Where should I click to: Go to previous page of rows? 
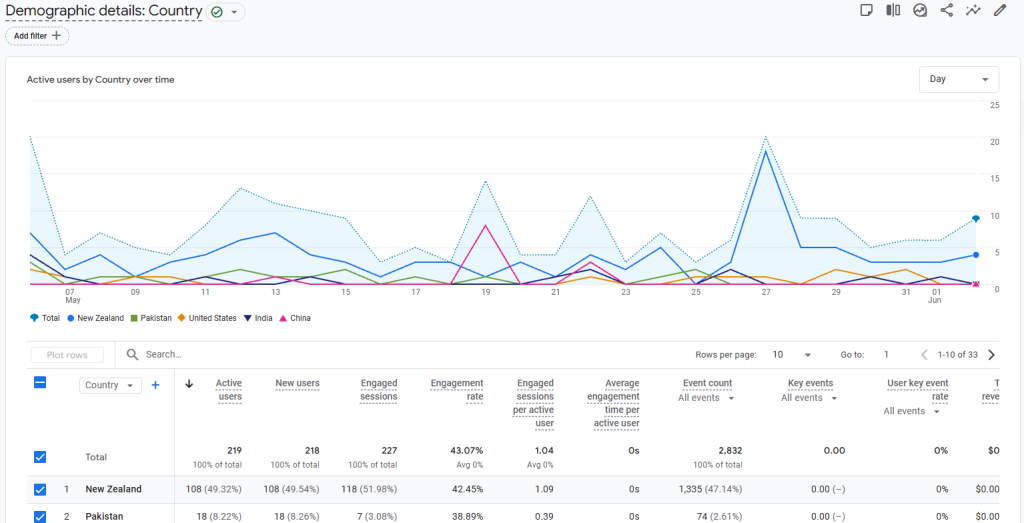pyautogui.click(x=924, y=355)
